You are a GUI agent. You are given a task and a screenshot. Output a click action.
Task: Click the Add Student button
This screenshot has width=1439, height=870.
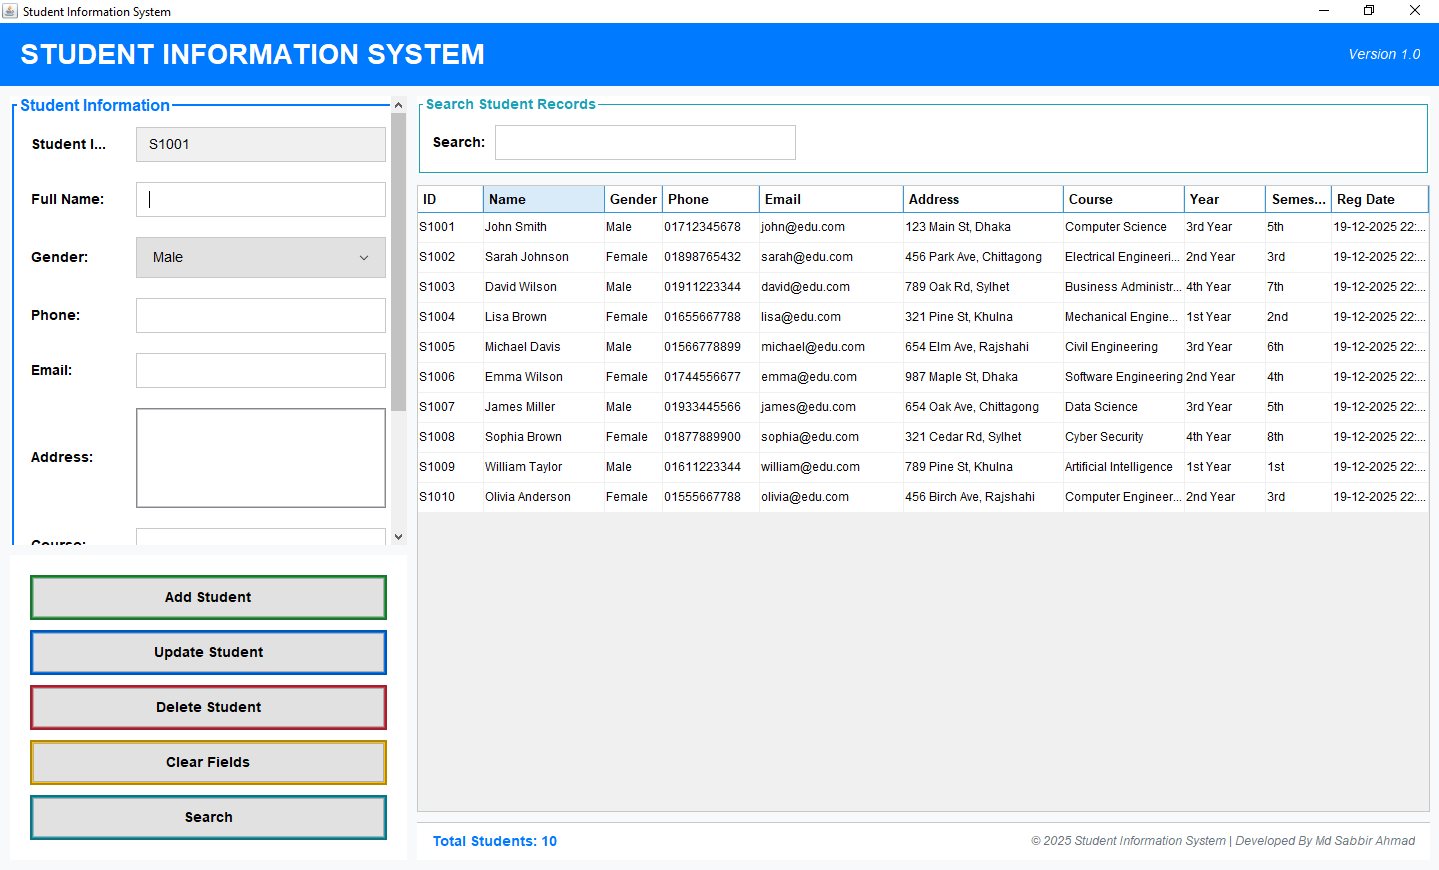(x=208, y=597)
